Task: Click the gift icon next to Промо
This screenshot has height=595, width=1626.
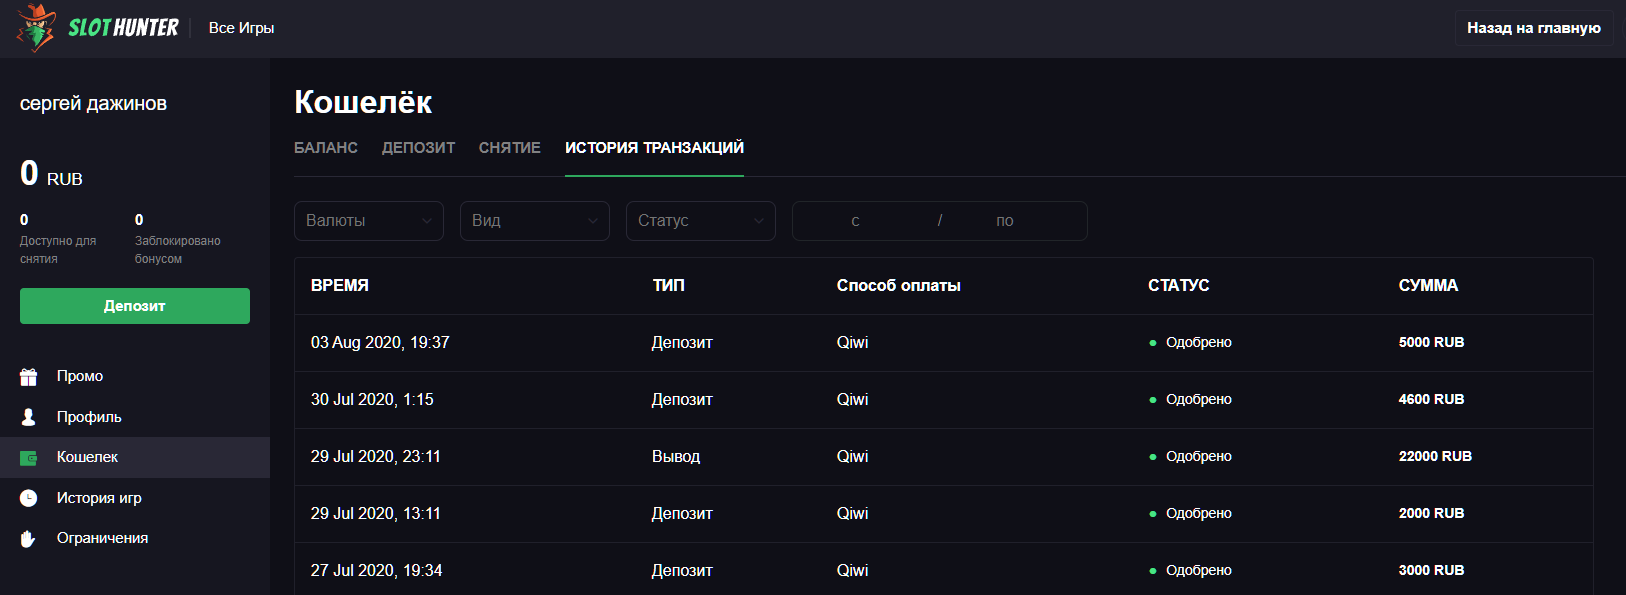Action: [29, 377]
